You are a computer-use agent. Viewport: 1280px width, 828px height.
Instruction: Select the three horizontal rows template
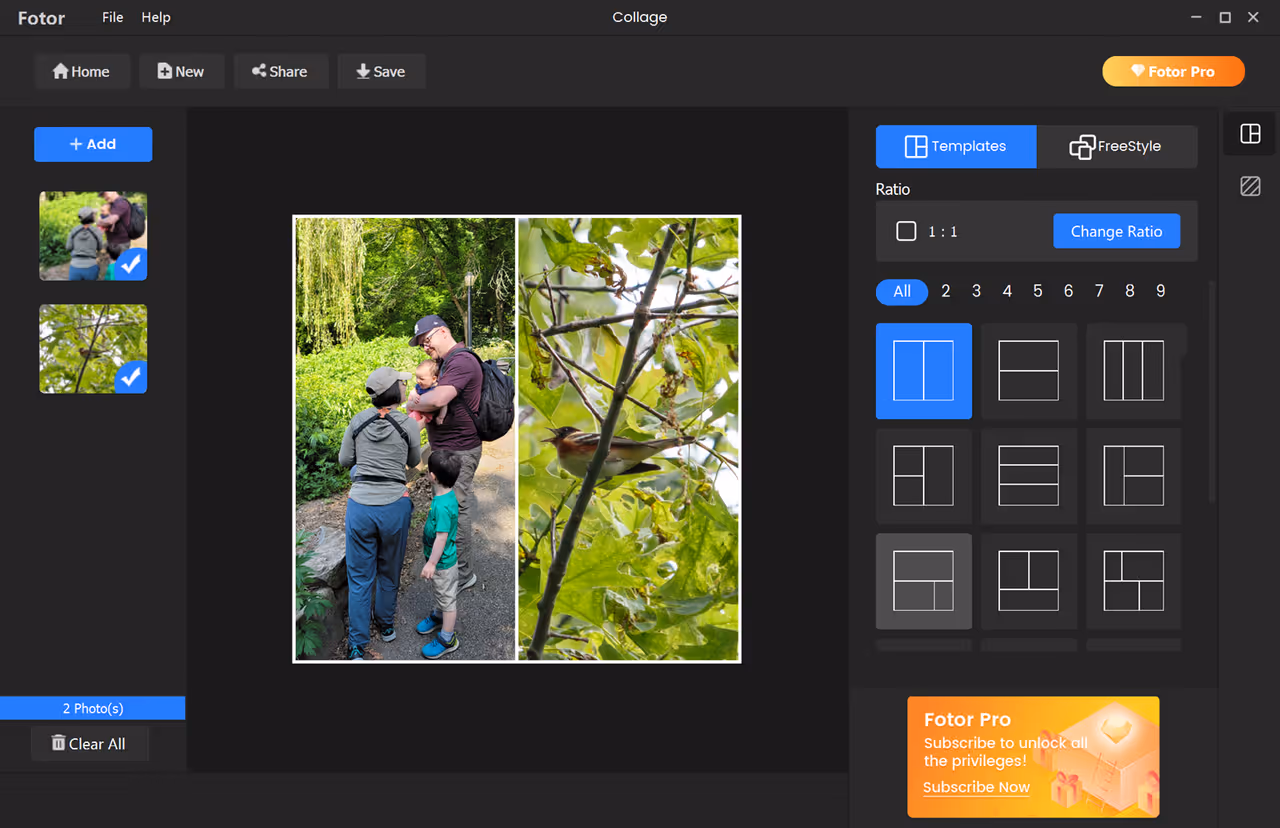[x=1028, y=476]
